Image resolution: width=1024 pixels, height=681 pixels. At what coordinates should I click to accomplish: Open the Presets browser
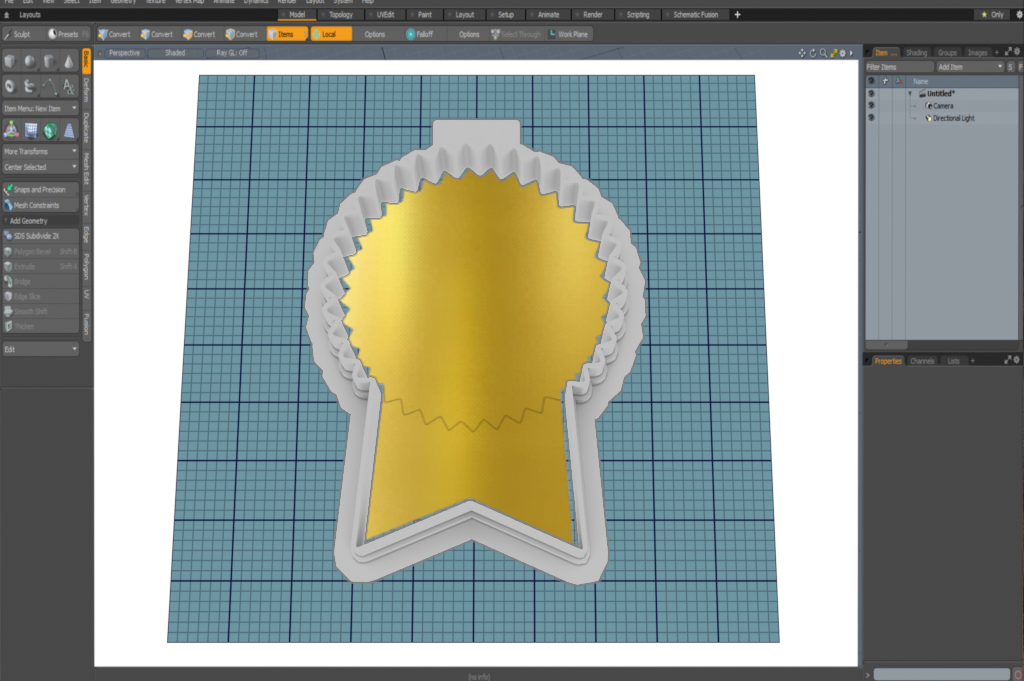point(67,34)
